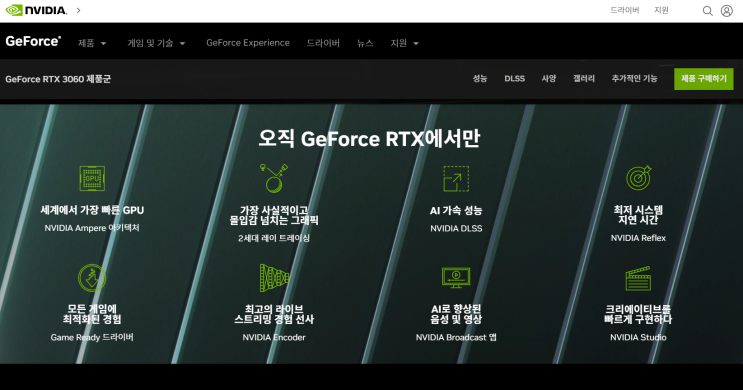Image resolution: width=743 pixels, height=390 pixels.
Task: Click GeForce RTX 3060 제품군 title
Action: [58, 79]
